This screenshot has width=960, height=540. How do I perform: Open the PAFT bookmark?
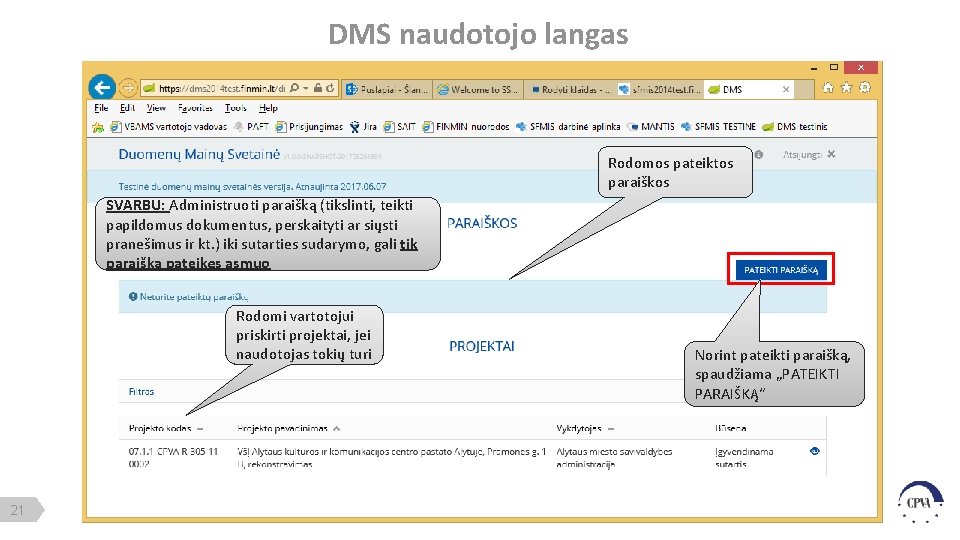click(x=251, y=127)
